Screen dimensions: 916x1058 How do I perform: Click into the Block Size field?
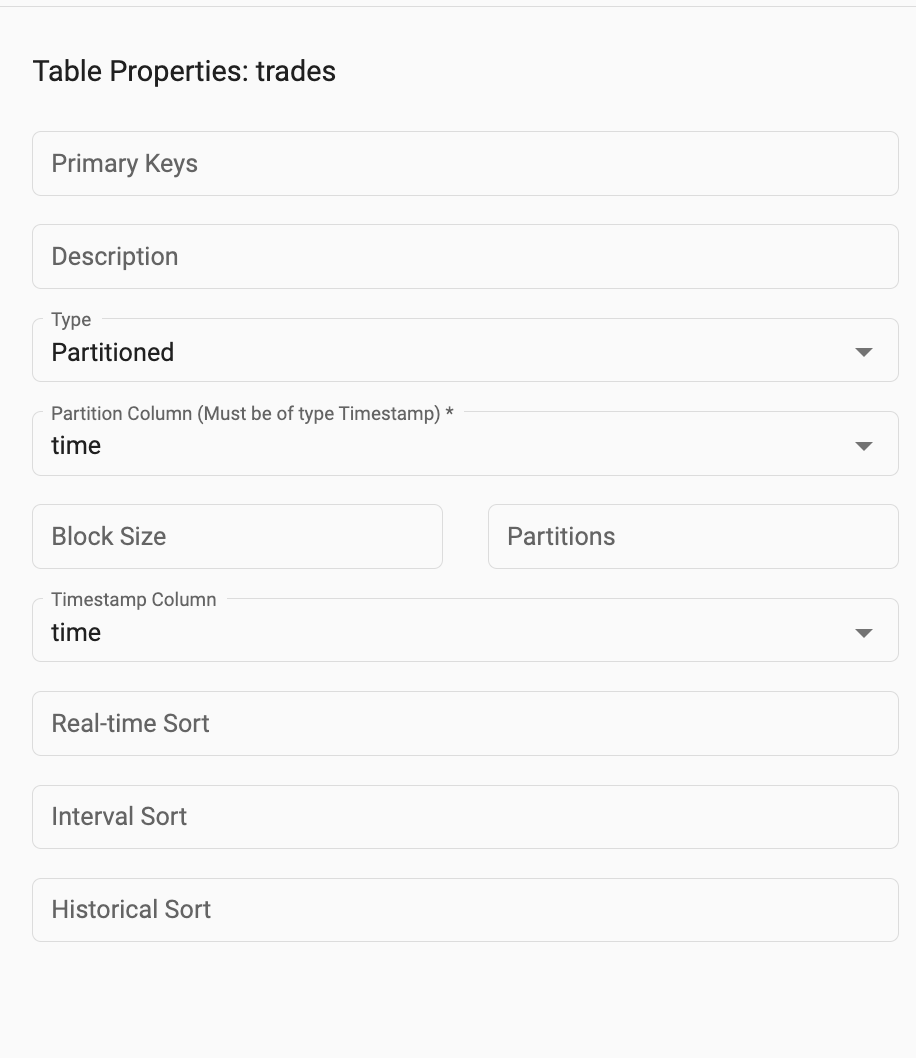tap(237, 537)
